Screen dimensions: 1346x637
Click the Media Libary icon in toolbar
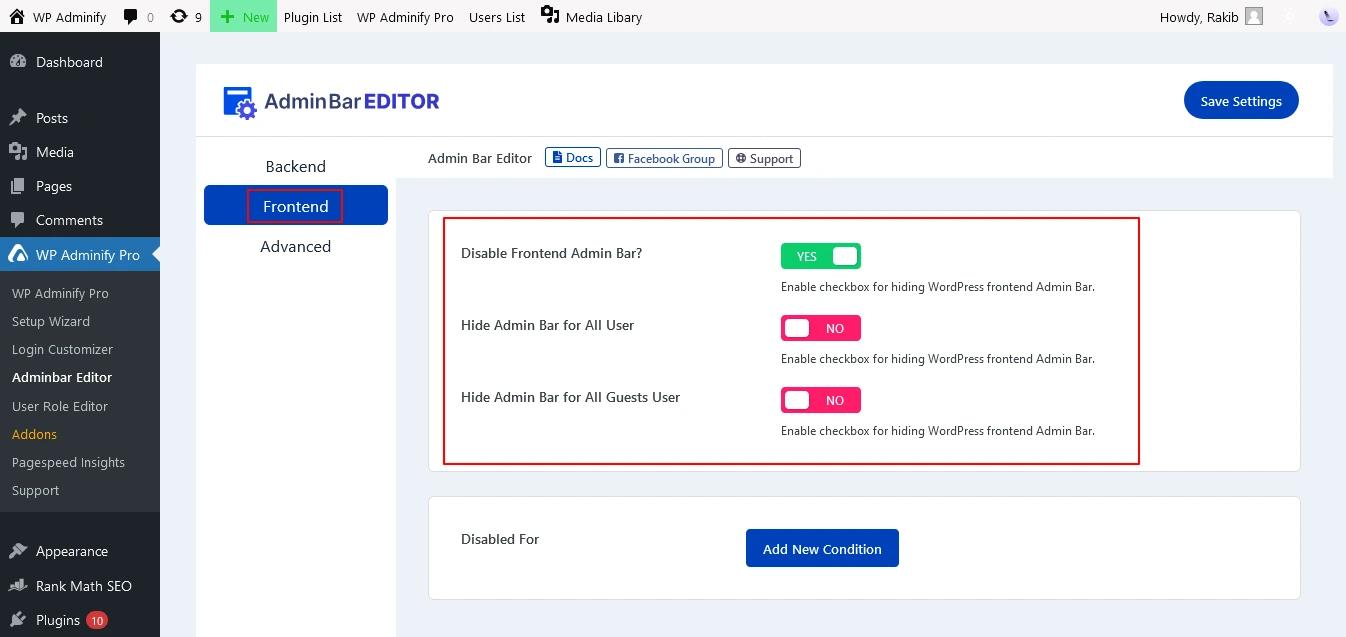[x=548, y=15]
